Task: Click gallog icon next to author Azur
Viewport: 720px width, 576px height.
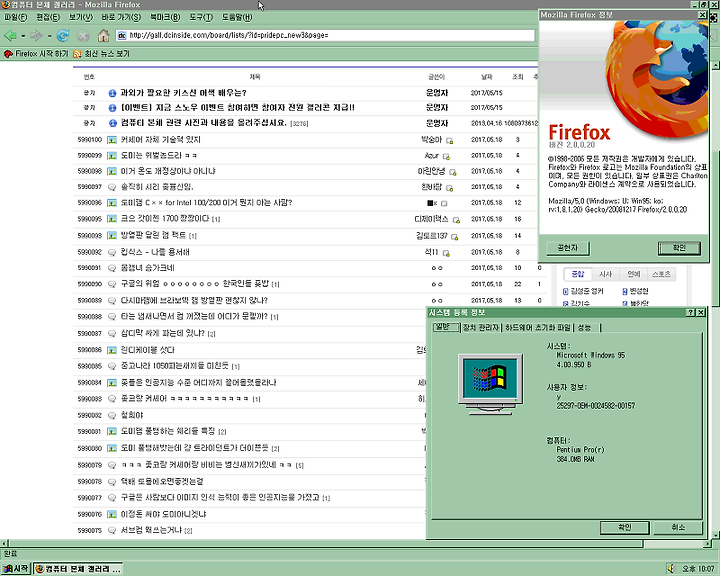Action: 446,157
